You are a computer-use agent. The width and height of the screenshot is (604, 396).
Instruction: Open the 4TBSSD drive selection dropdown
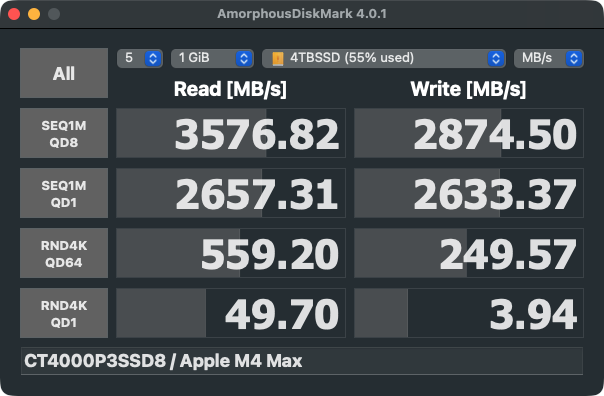[x=384, y=58]
